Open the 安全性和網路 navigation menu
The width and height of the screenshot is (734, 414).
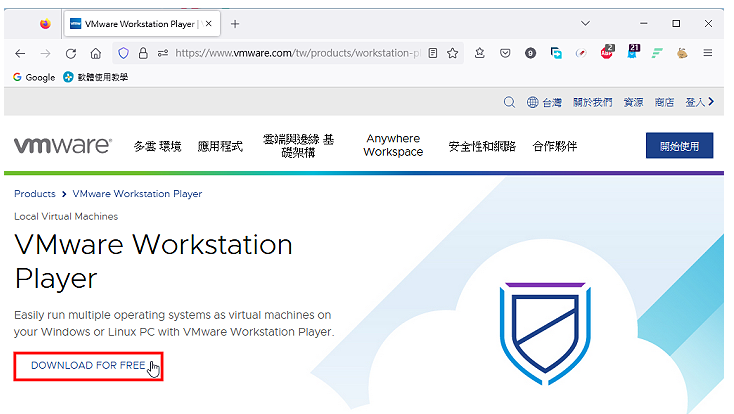pyautogui.click(x=482, y=147)
